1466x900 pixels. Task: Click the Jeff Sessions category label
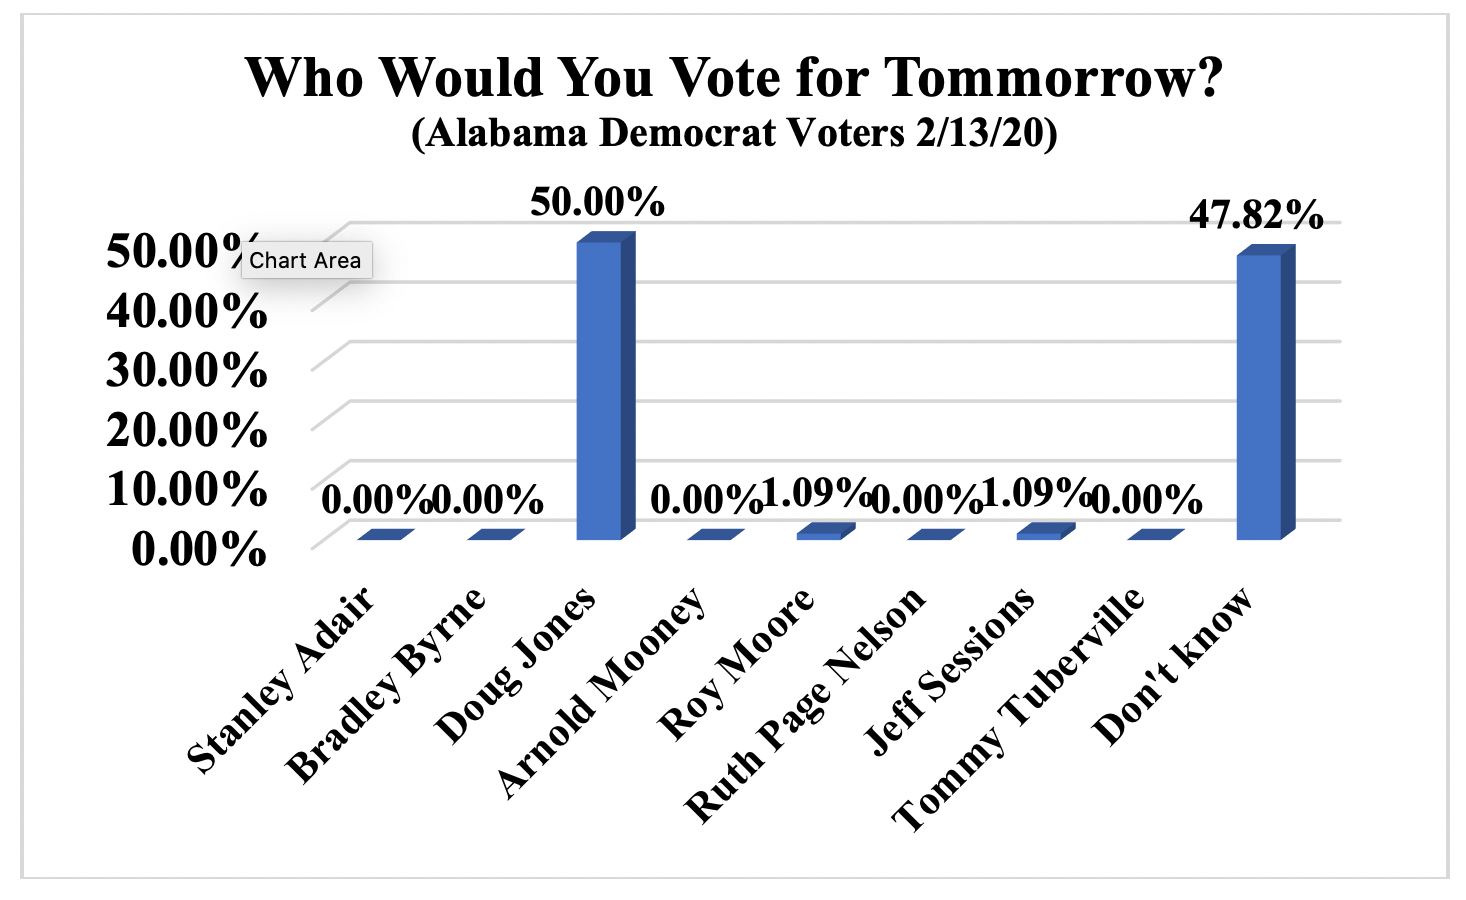pos(948,672)
